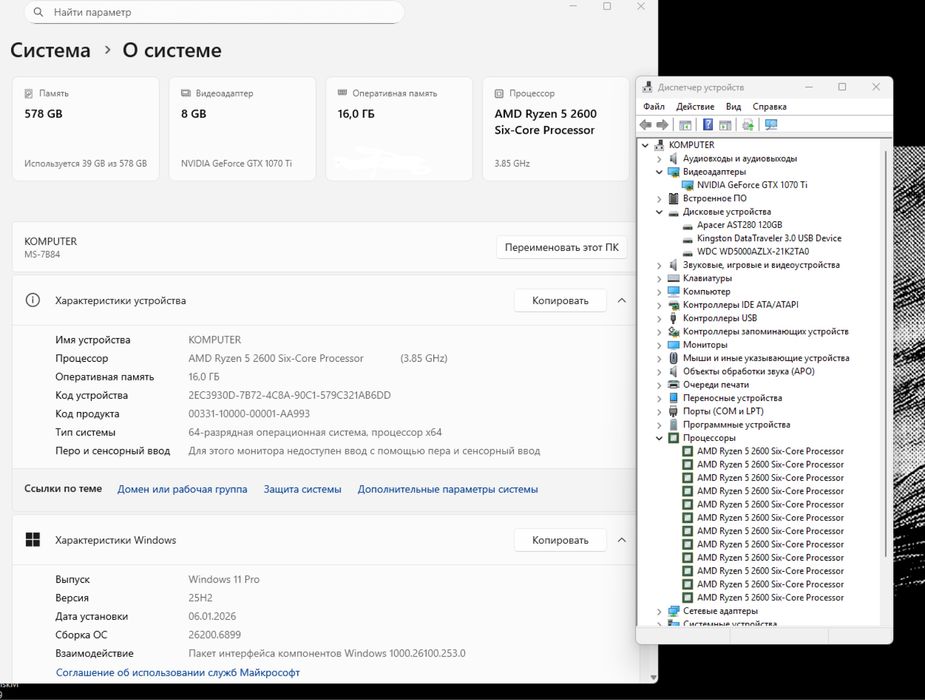Open the Файл menu
The image size is (925, 700).
pos(654,107)
